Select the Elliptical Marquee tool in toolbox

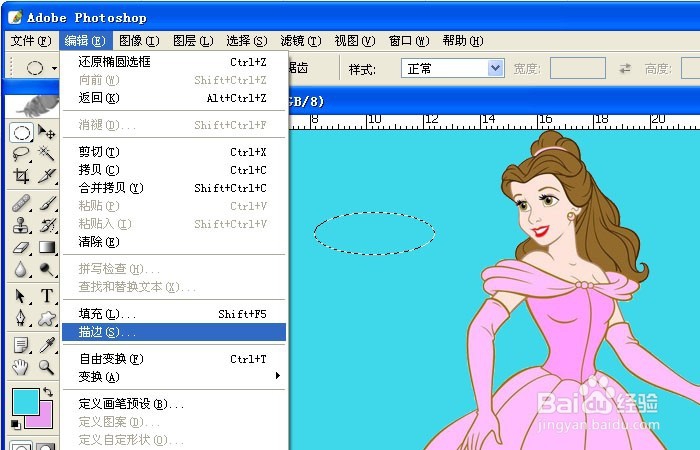click(21, 133)
